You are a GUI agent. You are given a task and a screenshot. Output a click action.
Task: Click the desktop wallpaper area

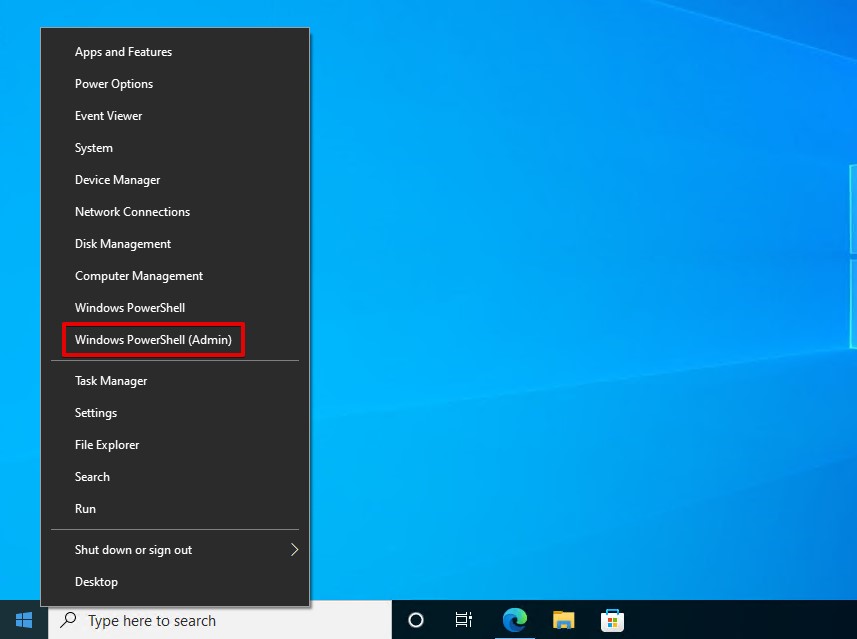click(x=600, y=300)
